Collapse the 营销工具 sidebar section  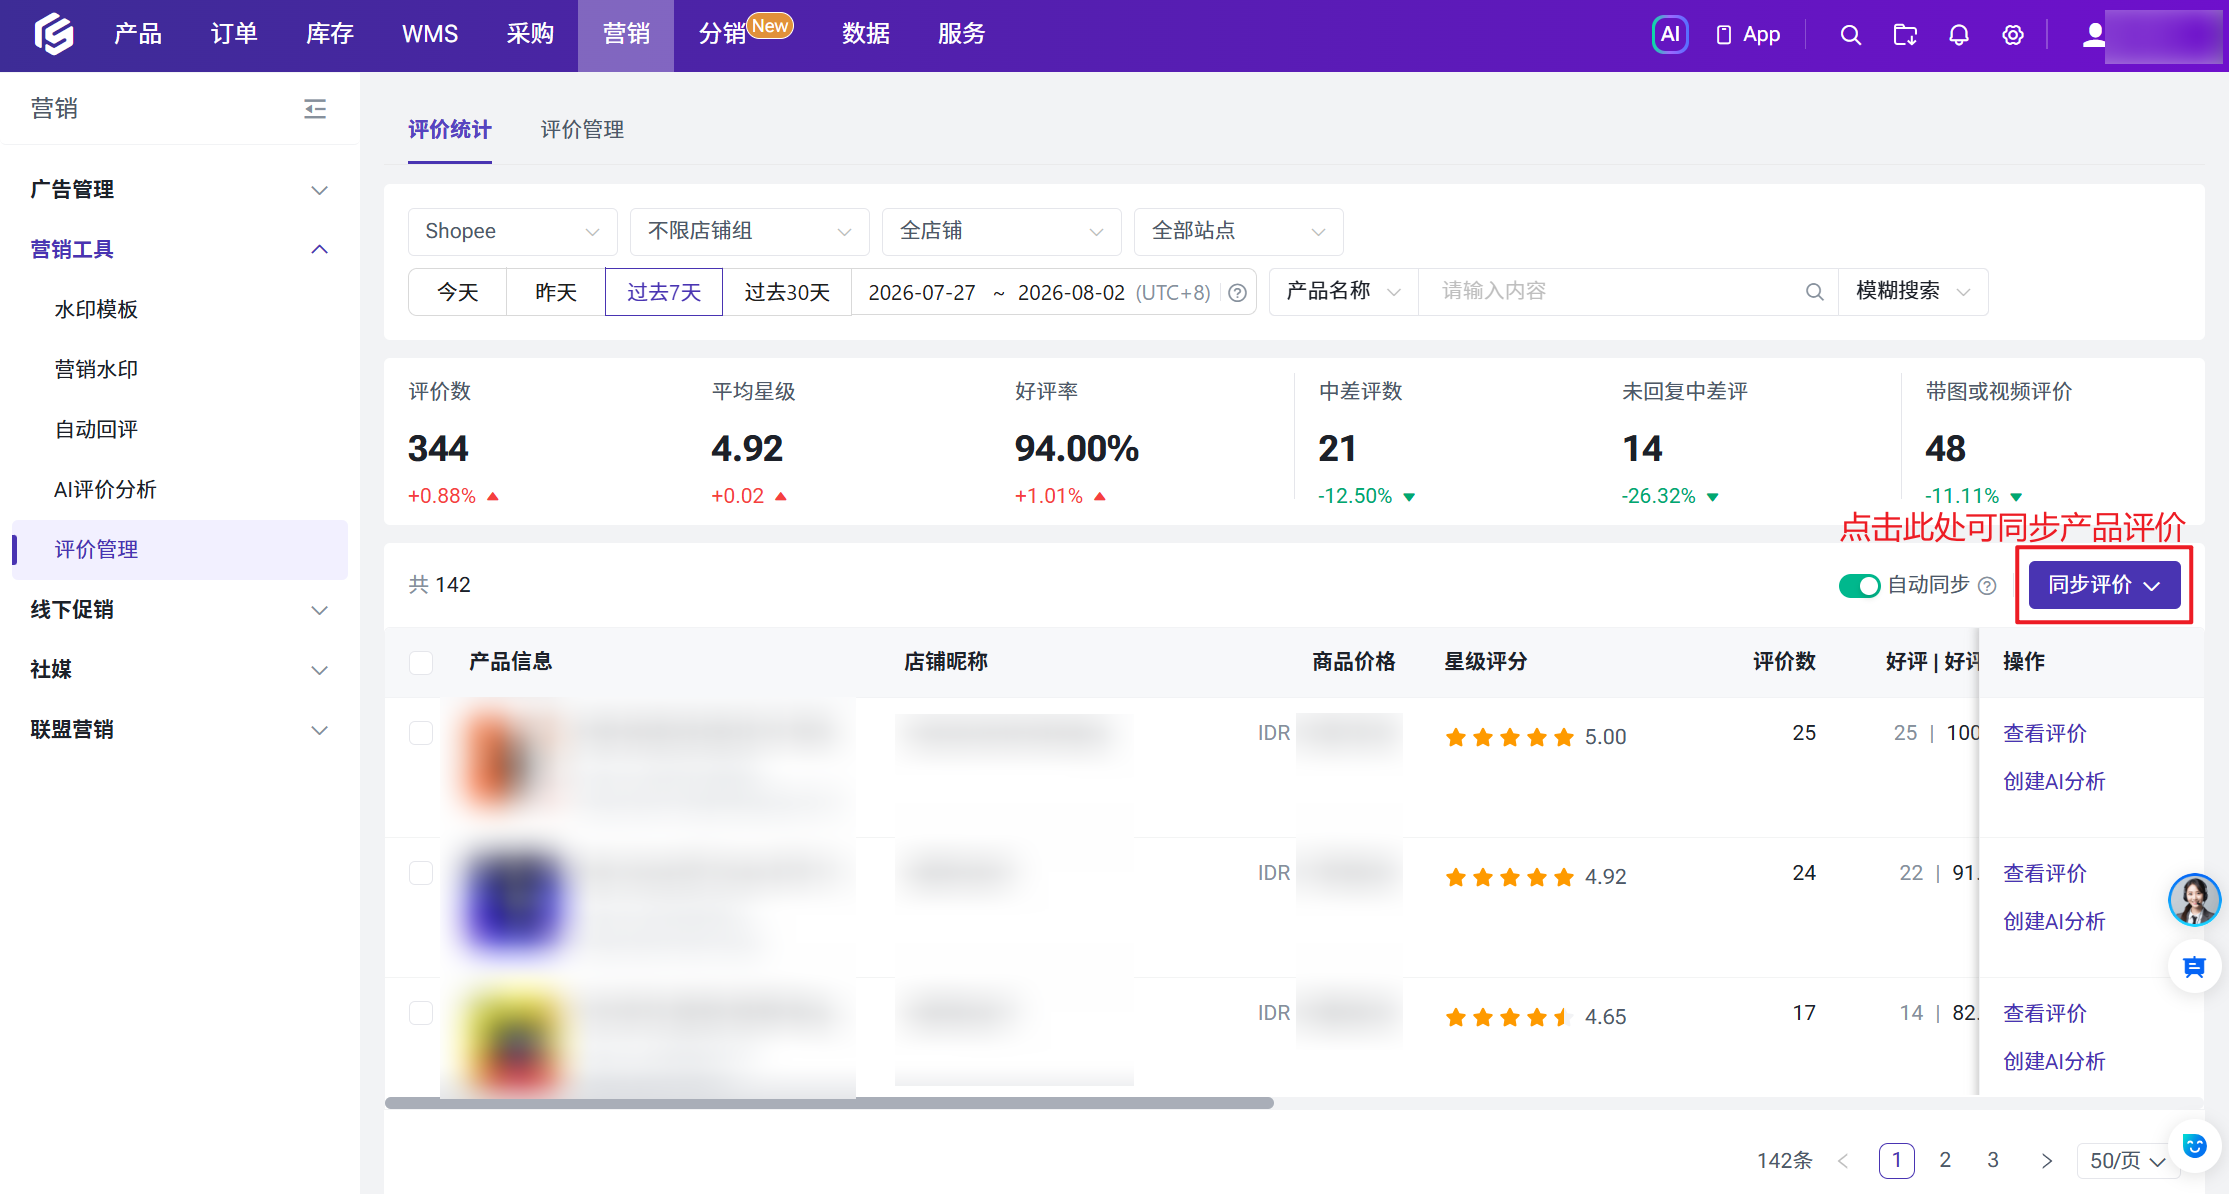pos(180,250)
